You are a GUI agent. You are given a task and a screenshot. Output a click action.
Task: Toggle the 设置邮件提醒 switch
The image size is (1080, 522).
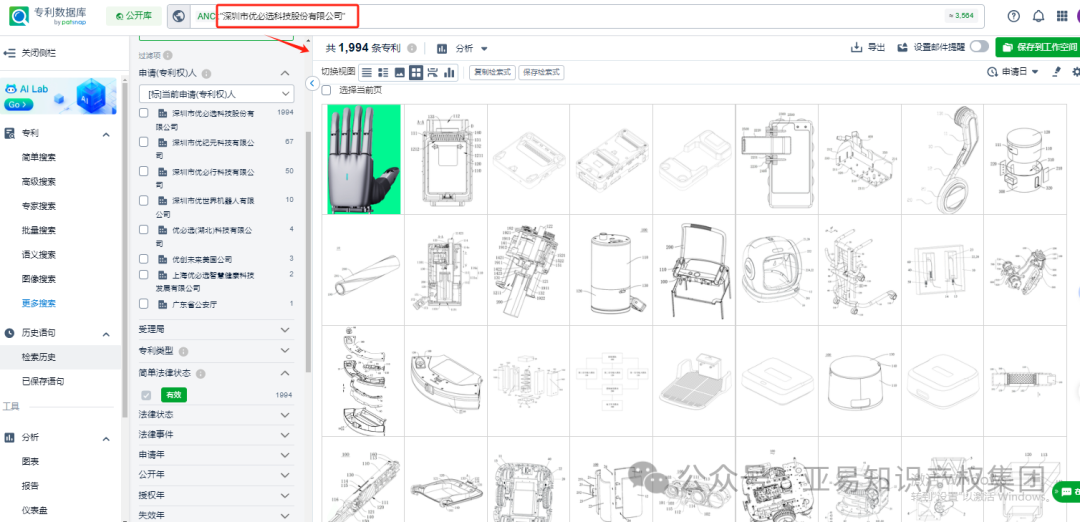979,47
